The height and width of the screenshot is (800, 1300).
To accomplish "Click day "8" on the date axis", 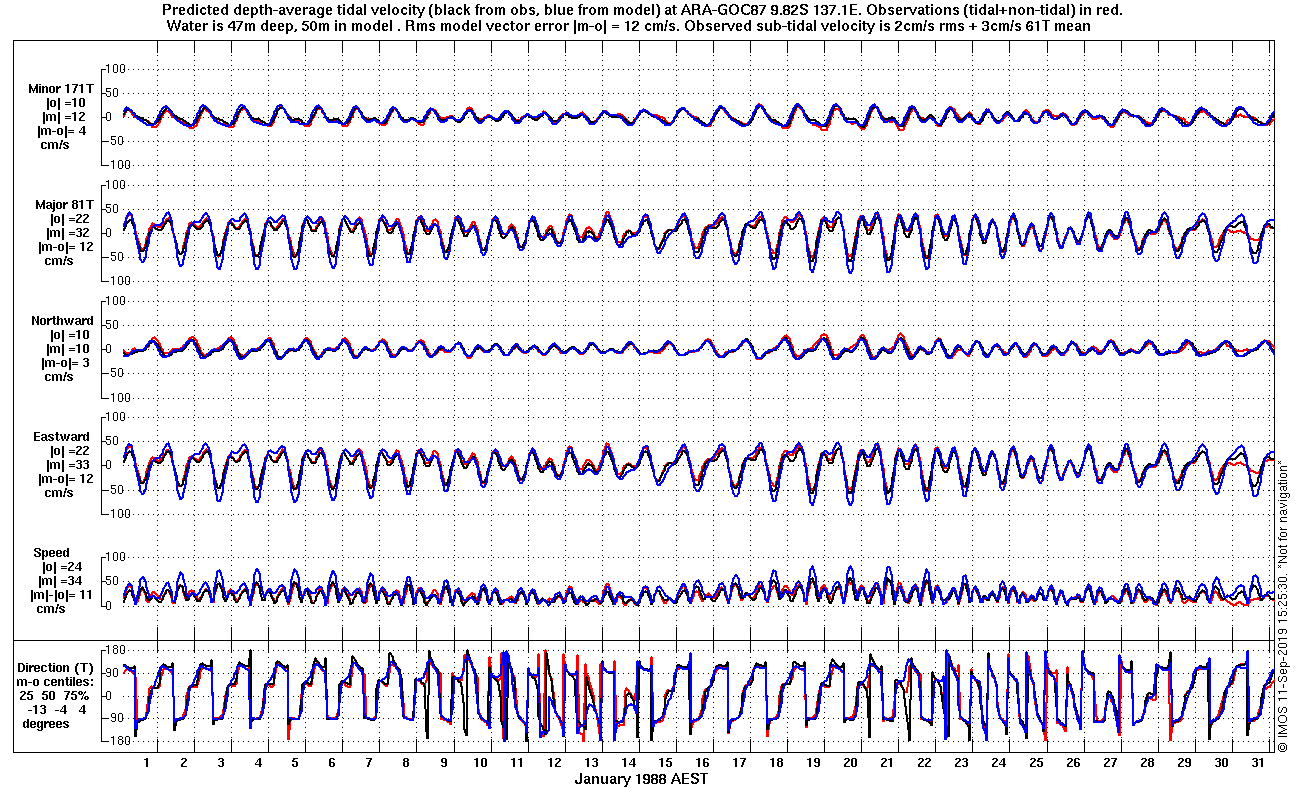I will tap(406, 762).
